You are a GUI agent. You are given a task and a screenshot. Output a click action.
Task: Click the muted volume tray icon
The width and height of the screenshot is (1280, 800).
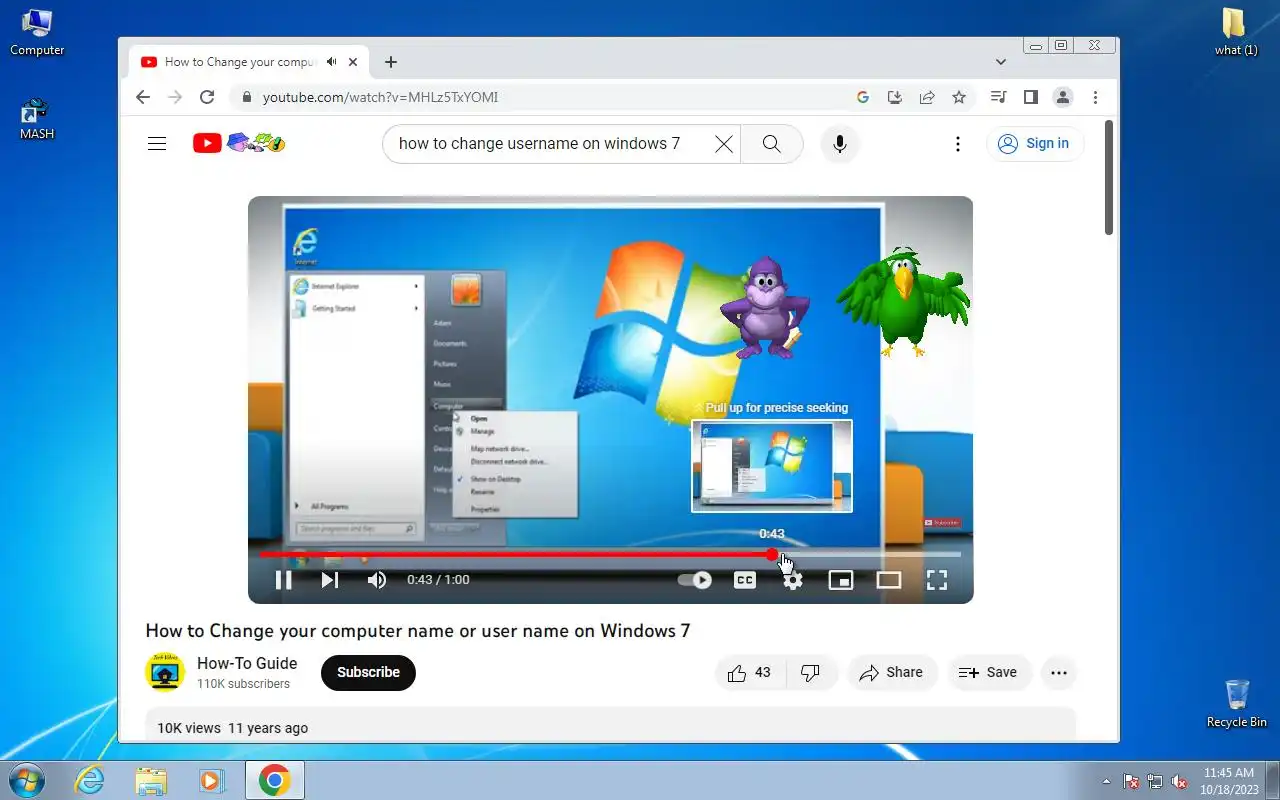(1179, 781)
